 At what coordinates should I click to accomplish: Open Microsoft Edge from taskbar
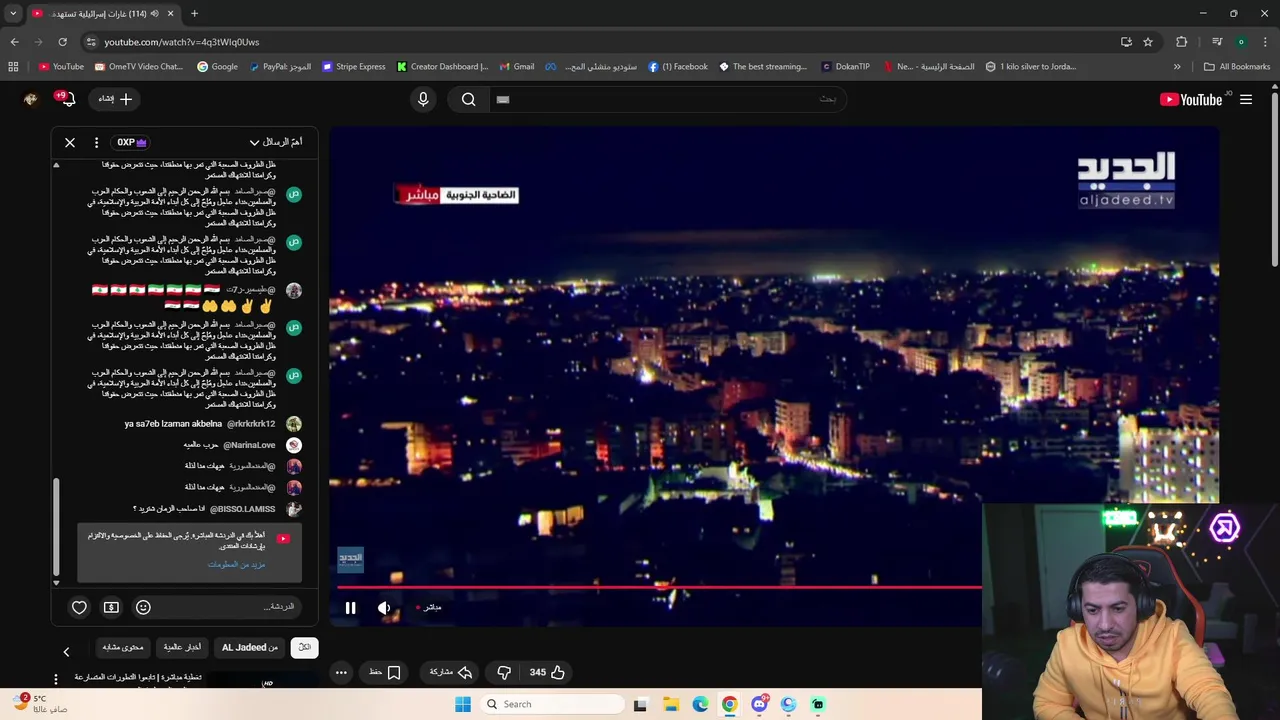700,704
